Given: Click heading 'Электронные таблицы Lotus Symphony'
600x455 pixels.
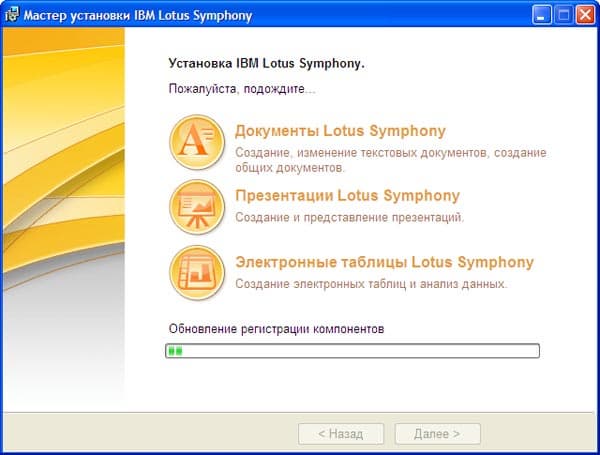Looking at the screenshot, I should click(x=385, y=263).
